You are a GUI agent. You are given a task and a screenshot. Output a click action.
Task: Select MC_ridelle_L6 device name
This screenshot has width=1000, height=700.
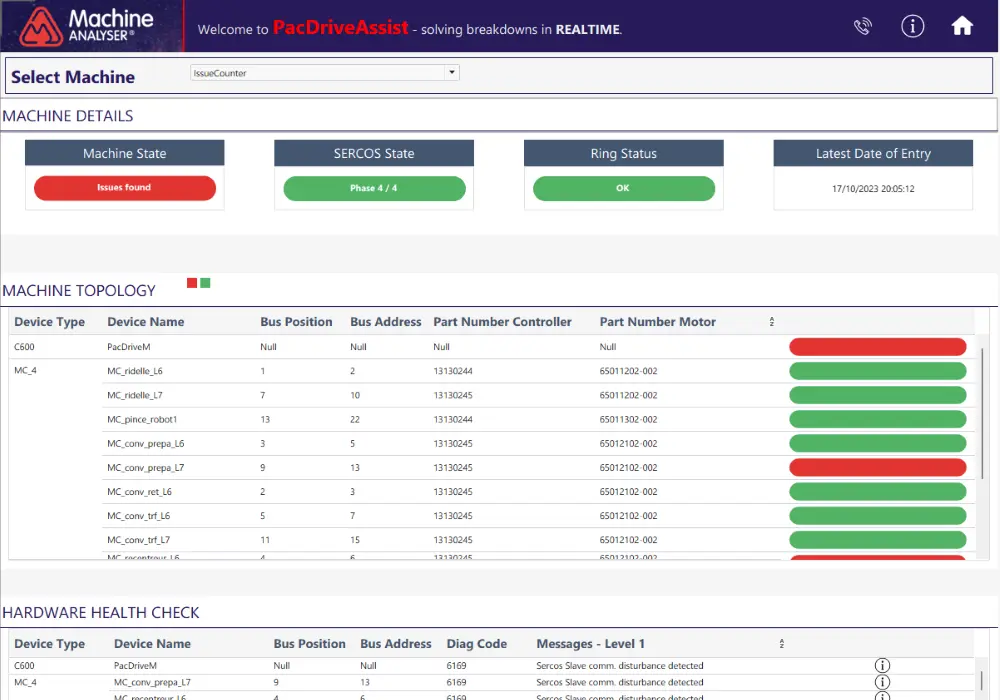coord(135,371)
